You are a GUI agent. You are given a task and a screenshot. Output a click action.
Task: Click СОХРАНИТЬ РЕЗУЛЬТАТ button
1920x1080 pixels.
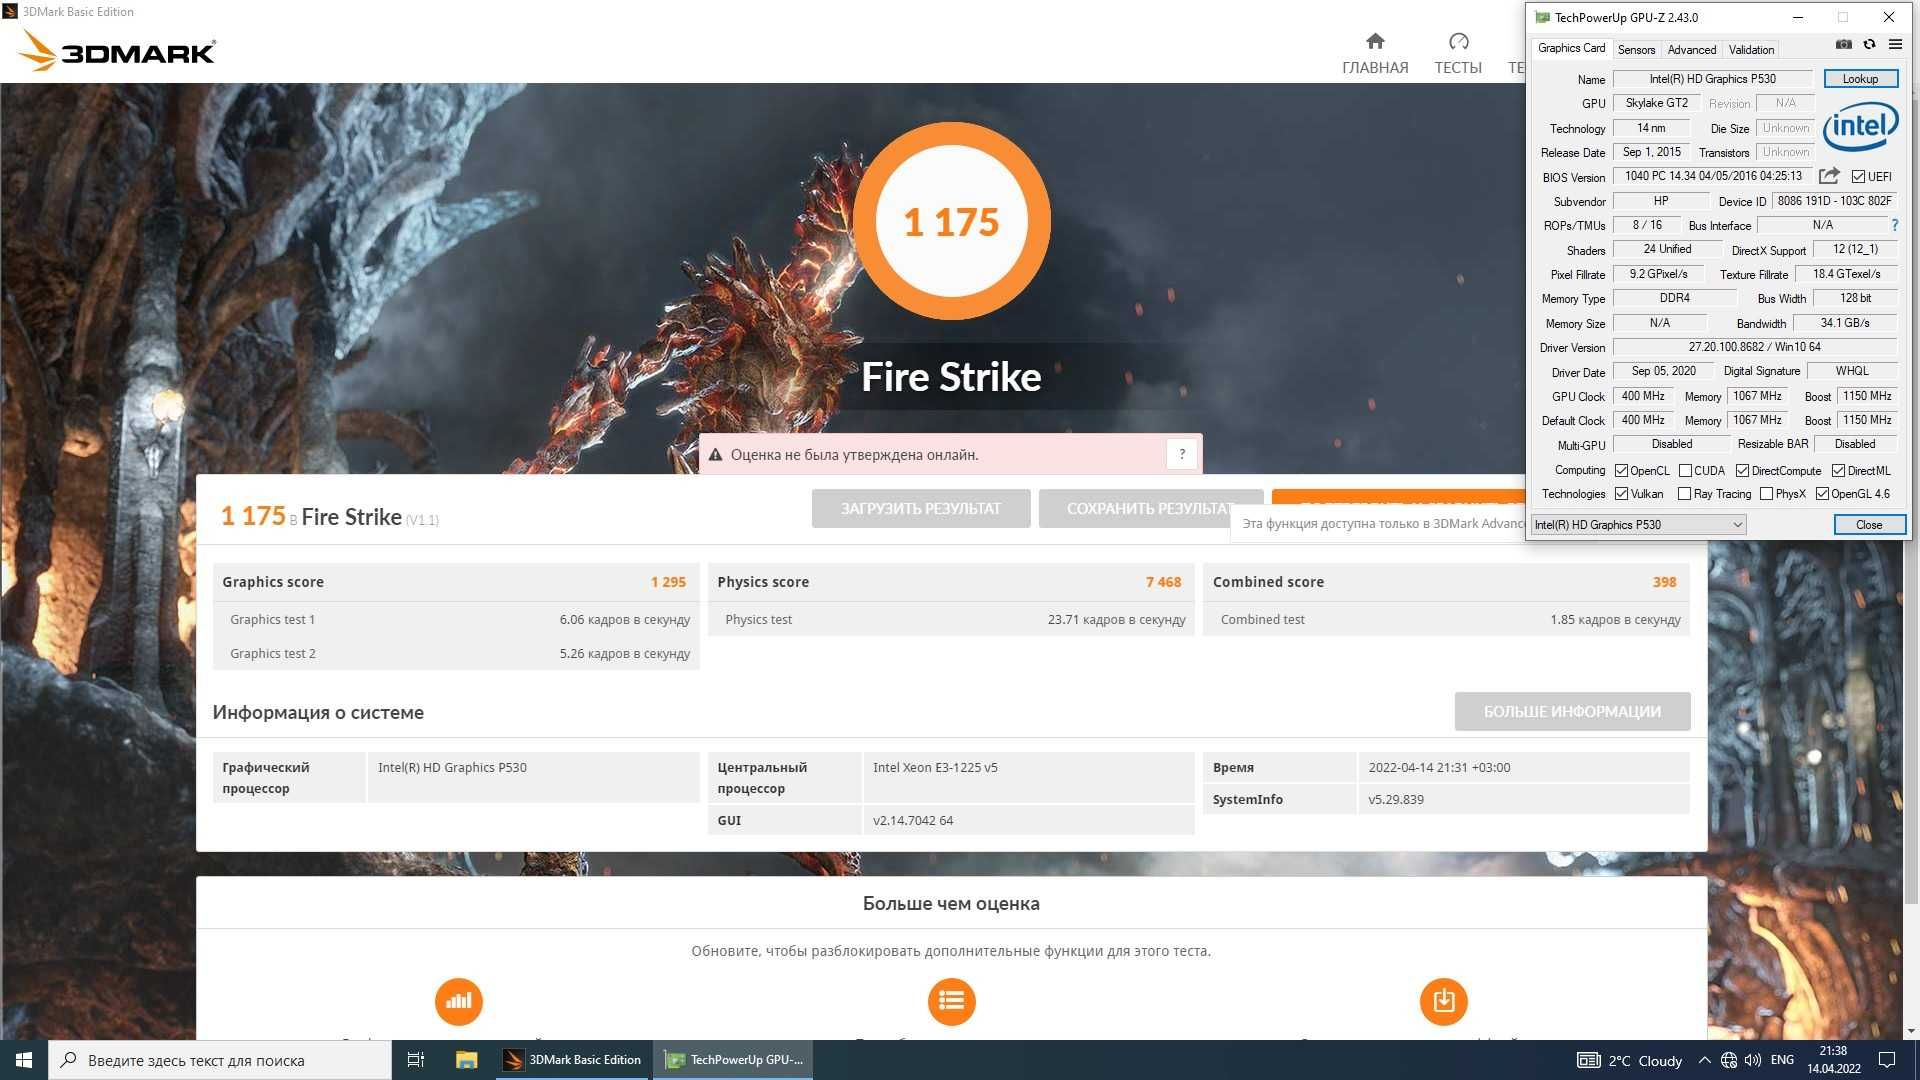[1150, 509]
